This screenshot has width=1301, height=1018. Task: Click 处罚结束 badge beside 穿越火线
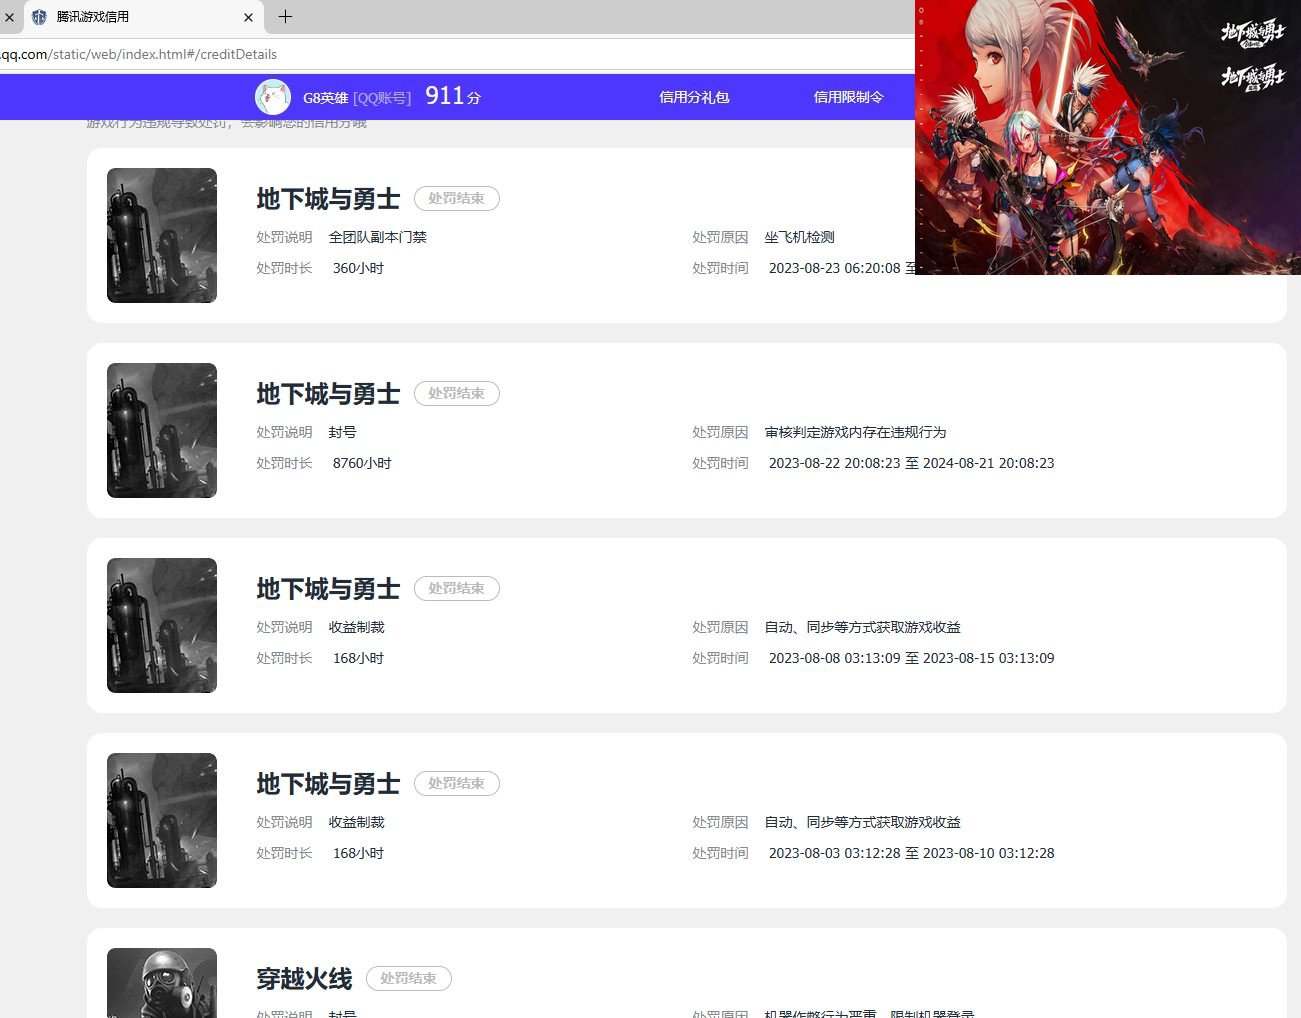pos(409,979)
